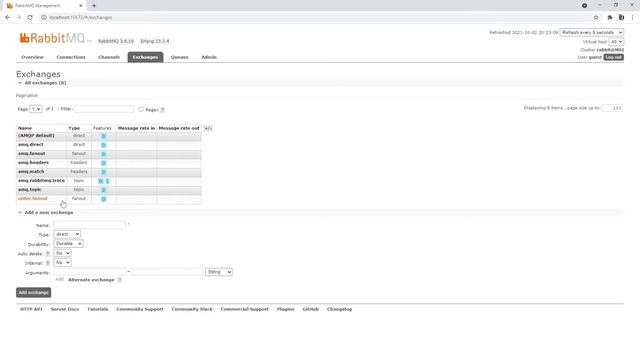
Task: Open the amq.rabbitmq.trace exchange link
Action: point(41,180)
